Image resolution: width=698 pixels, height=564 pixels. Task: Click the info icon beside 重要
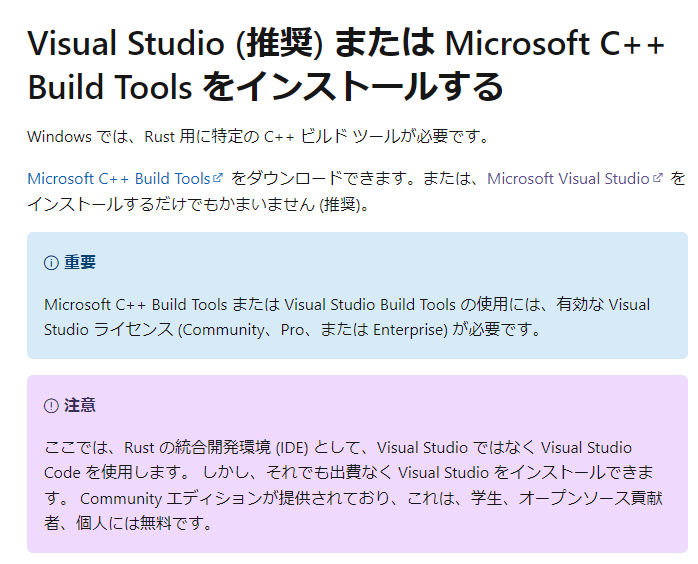click(x=51, y=263)
